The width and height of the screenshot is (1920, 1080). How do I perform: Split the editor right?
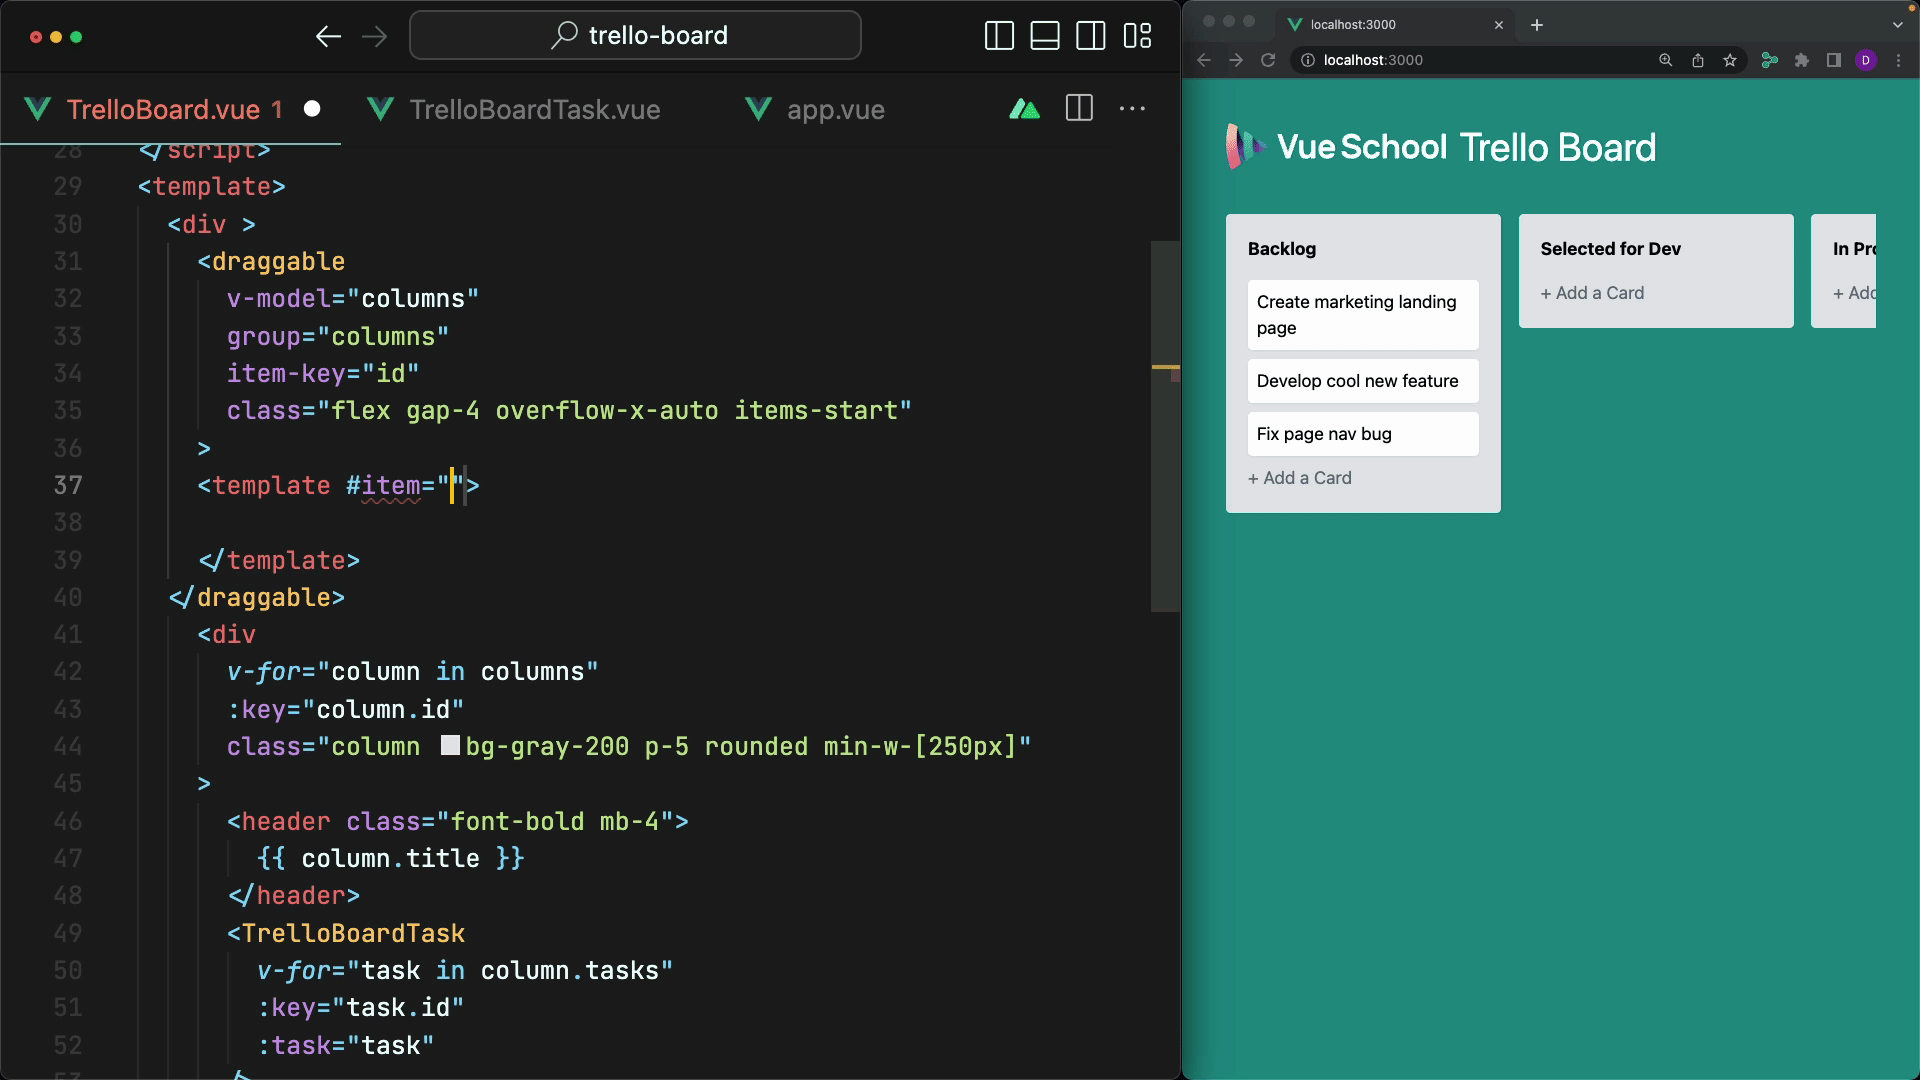coord(1080,109)
